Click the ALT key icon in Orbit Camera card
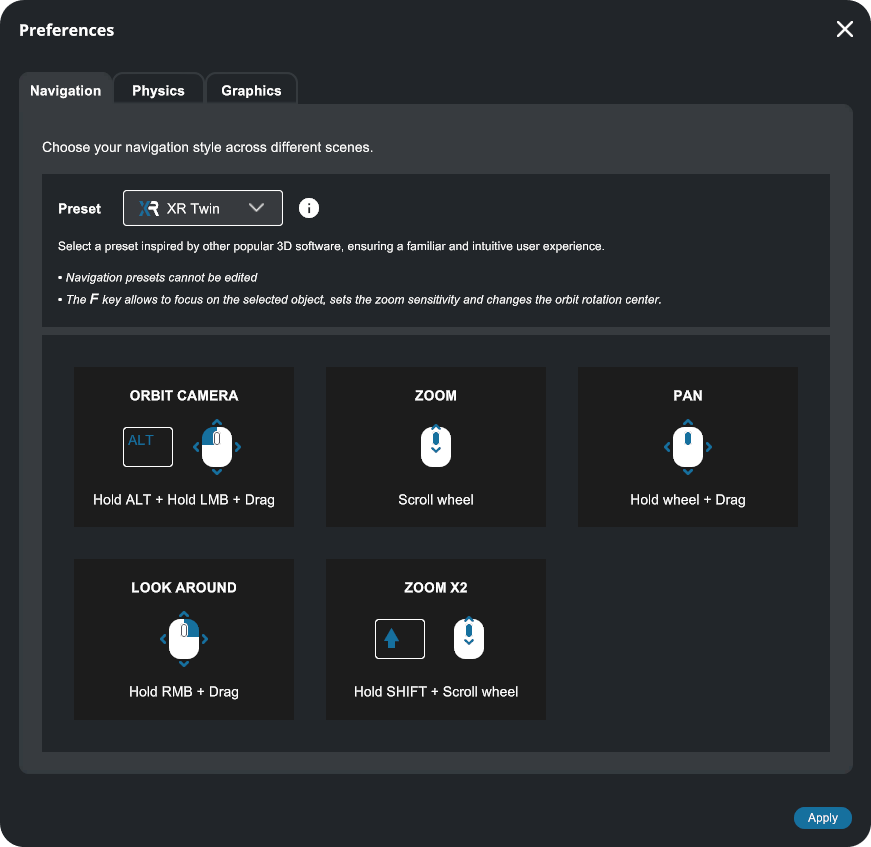Image resolution: width=871 pixels, height=847 pixels. point(147,447)
